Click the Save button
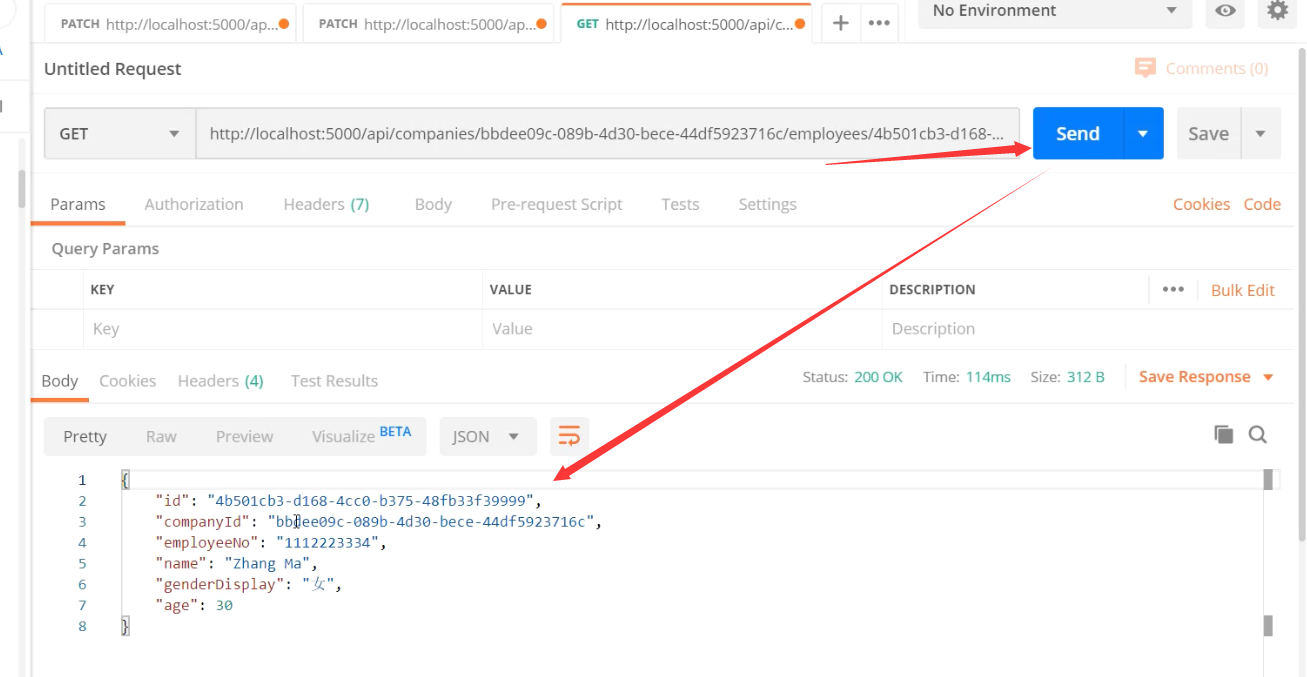Screen dimensions: 1307x677 click(1208, 134)
